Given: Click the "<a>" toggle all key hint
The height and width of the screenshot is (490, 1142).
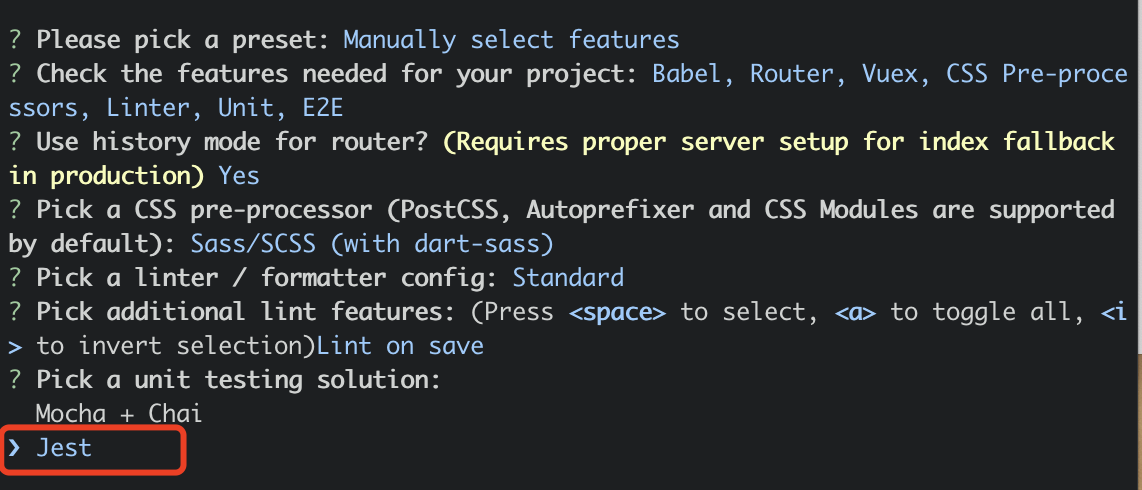Looking at the screenshot, I should point(856,312).
